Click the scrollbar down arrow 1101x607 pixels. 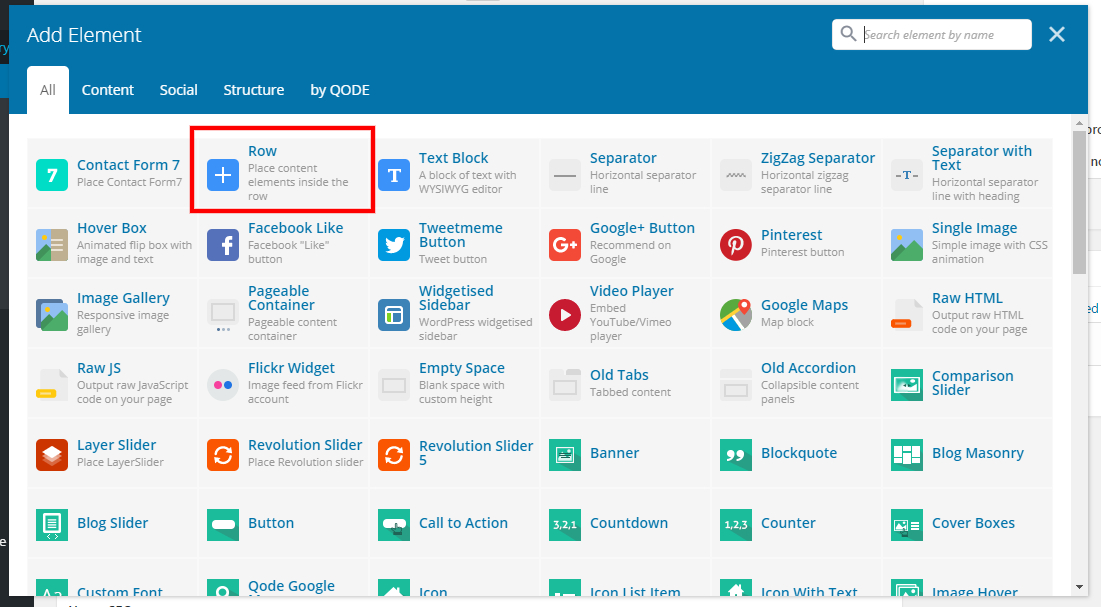[1079, 587]
